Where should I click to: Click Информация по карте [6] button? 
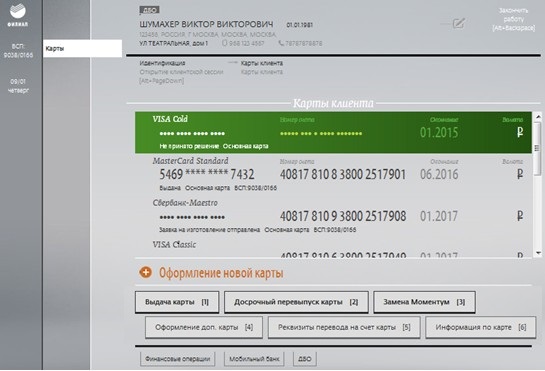pyautogui.click(x=481, y=327)
